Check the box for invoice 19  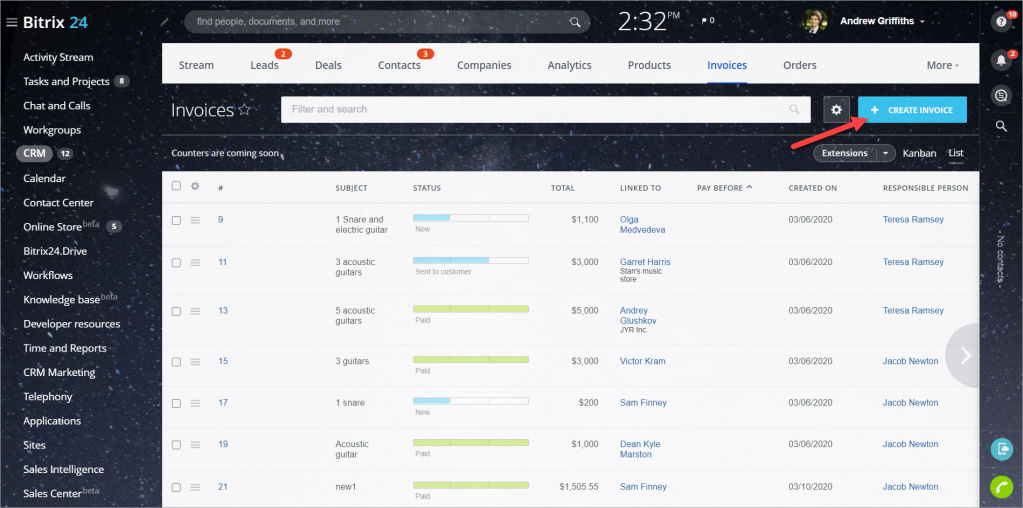click(x=176, y=445)
